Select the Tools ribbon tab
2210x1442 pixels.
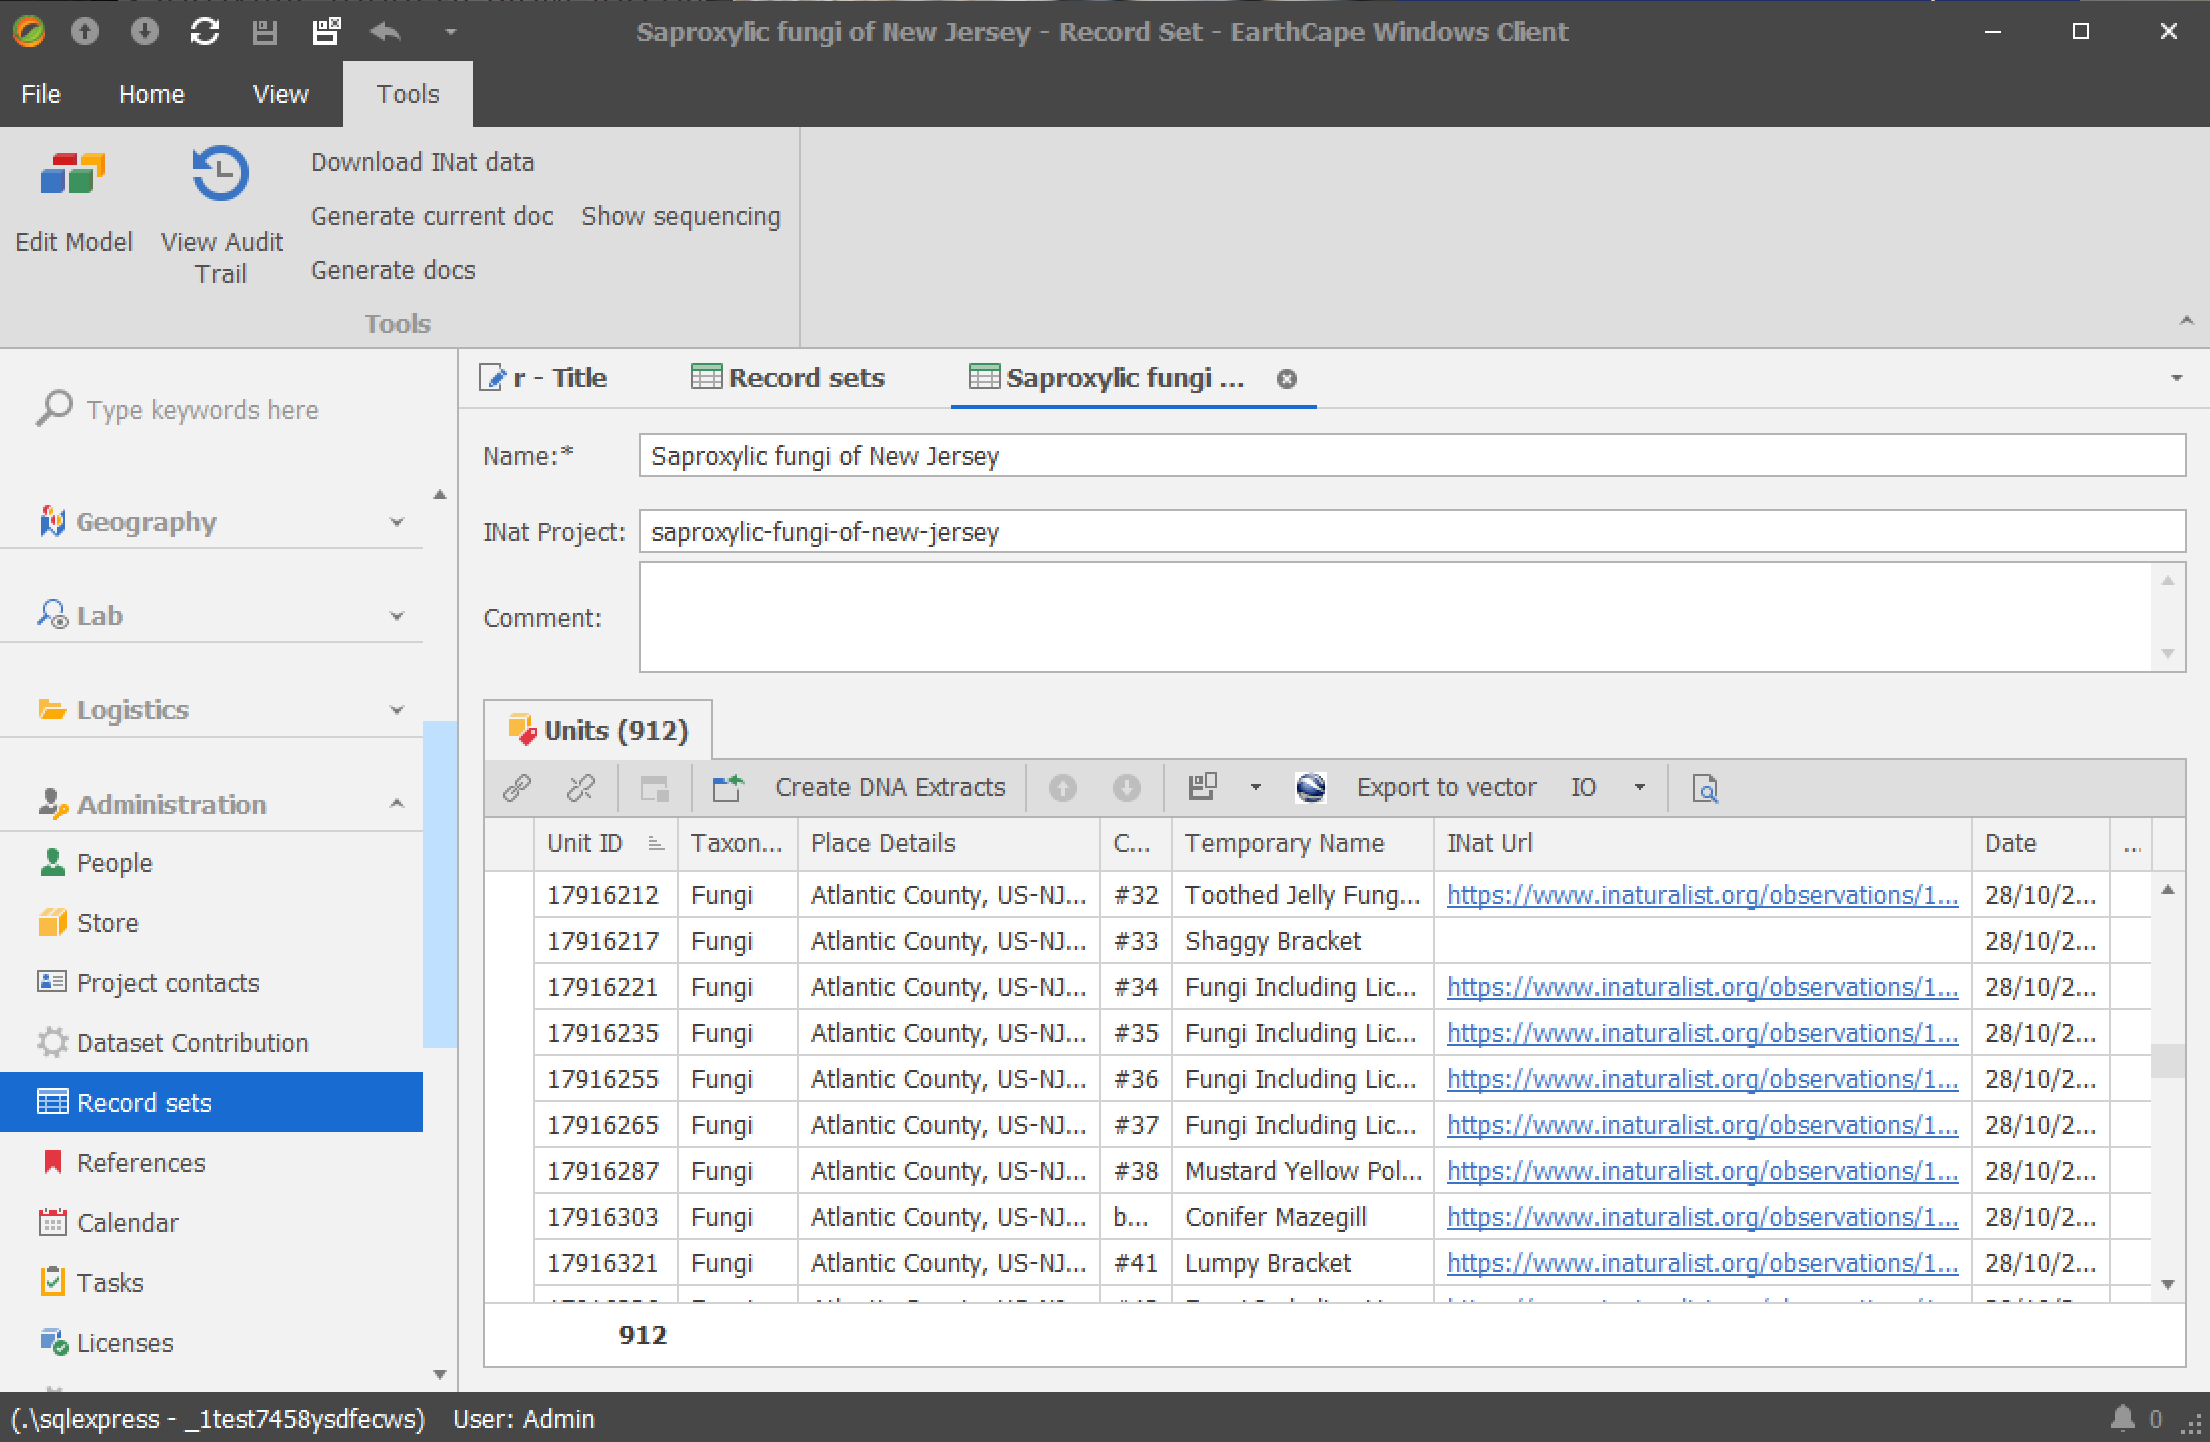pyautogui.click(x=408, y=94)
